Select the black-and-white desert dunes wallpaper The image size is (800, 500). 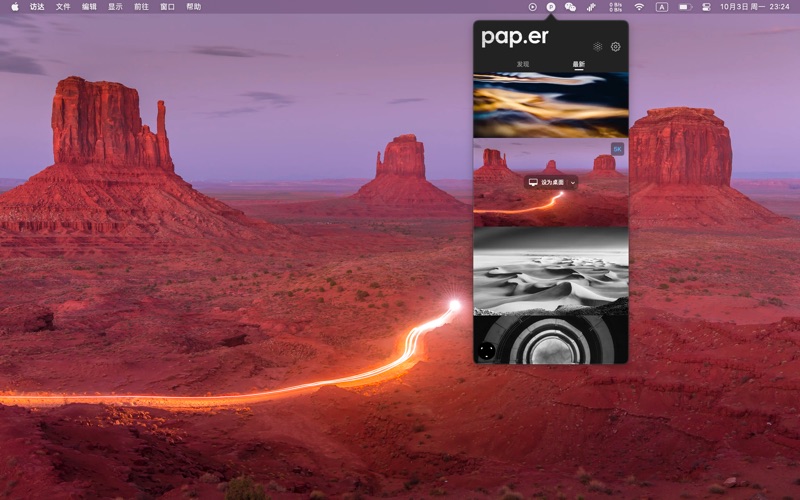point(550,270)
